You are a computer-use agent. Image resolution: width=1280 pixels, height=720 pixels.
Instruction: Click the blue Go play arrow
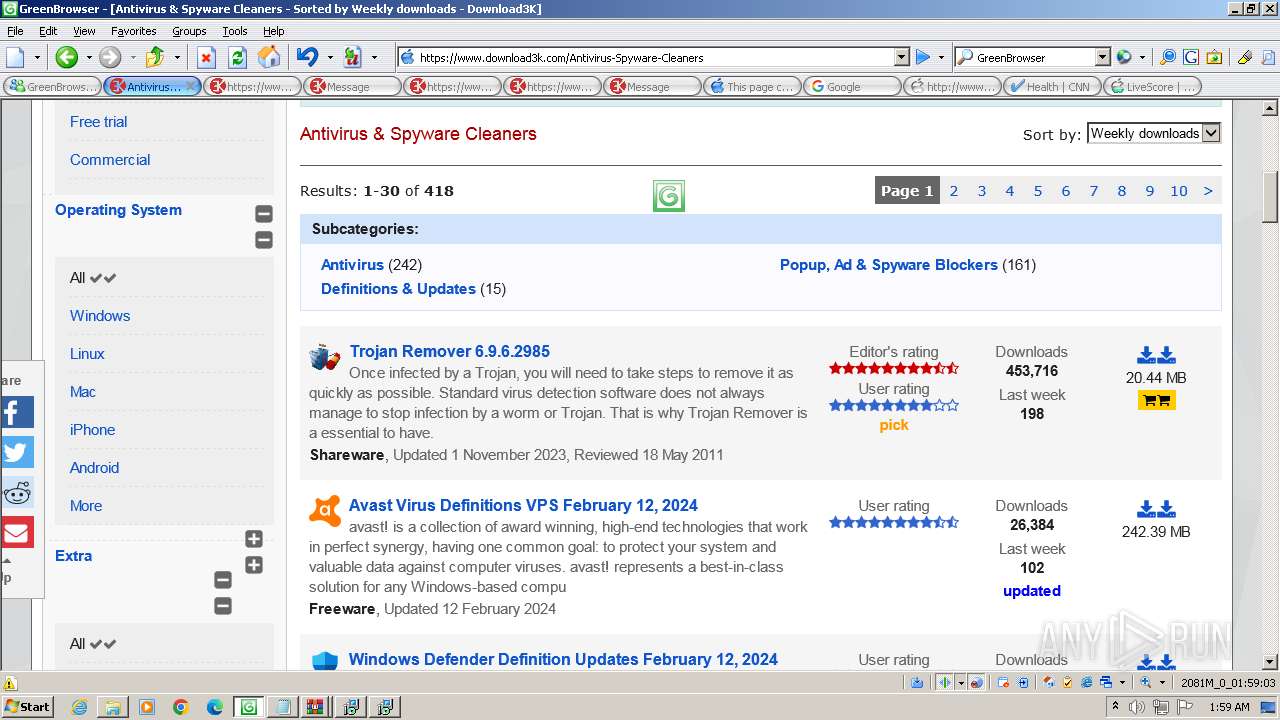point(923,57)
